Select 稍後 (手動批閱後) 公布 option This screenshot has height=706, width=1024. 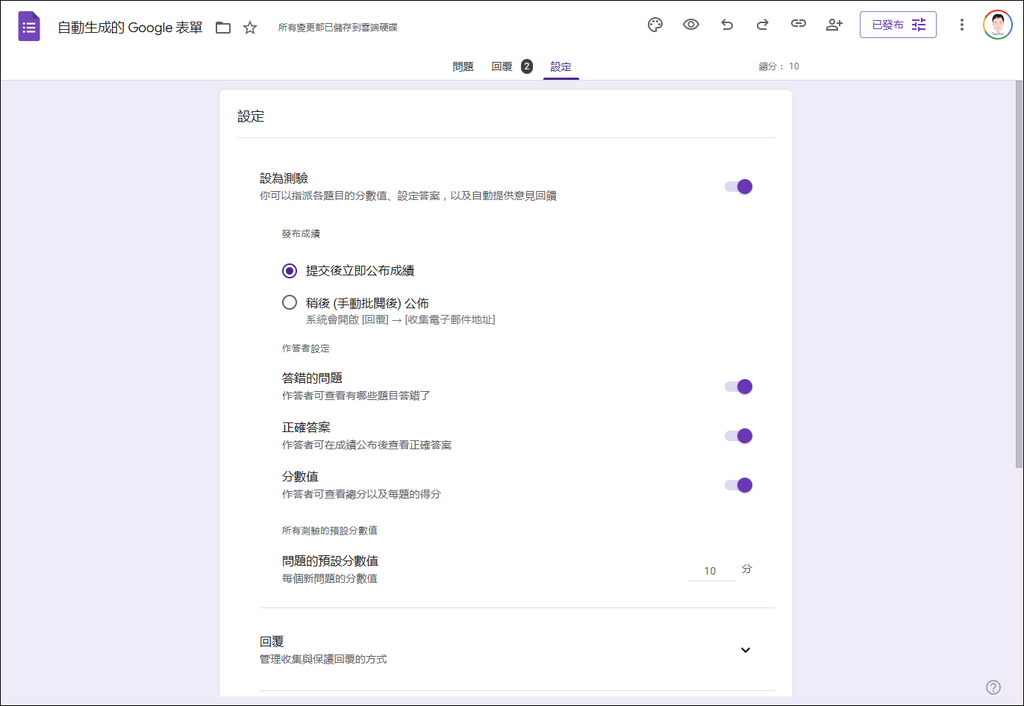290,303
